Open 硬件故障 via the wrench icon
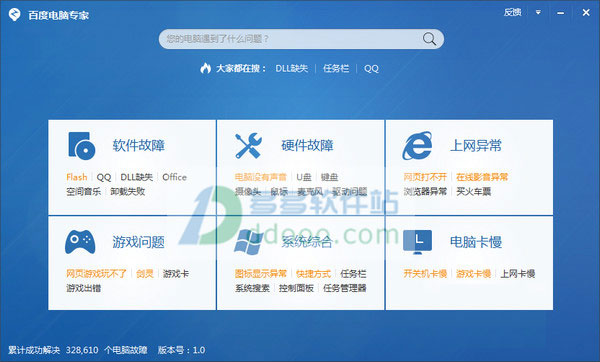 (x=249, y=146)
